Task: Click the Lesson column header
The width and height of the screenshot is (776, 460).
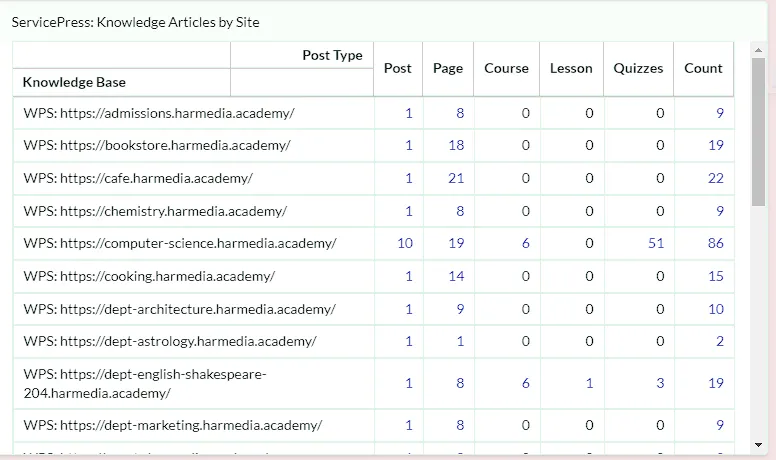Action: [571, 68]
